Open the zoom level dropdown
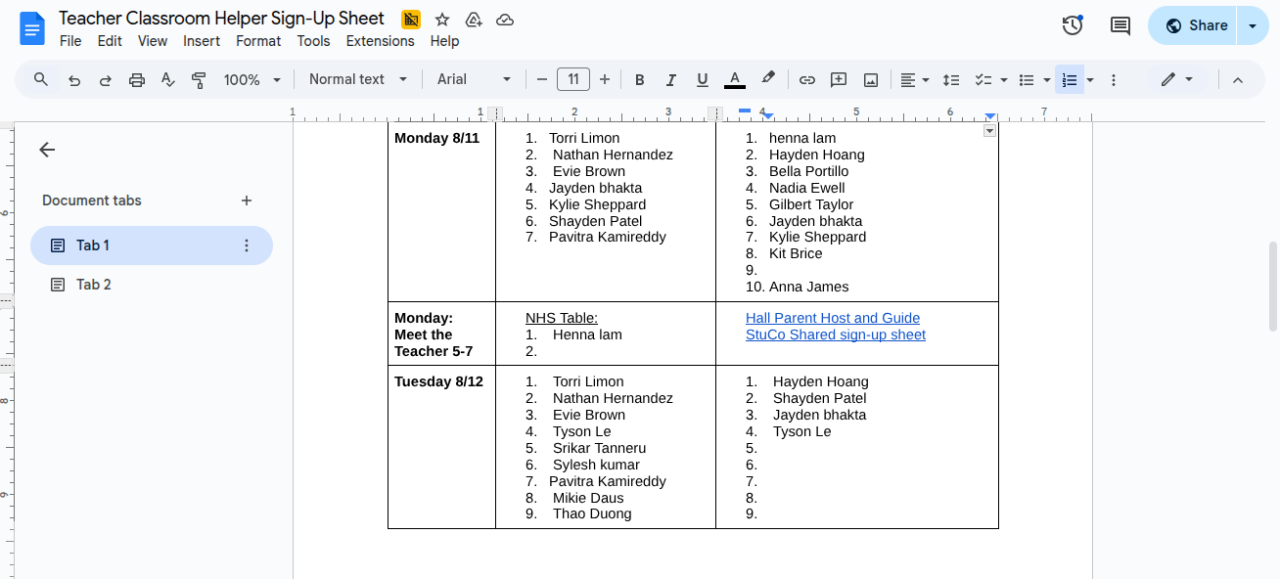1280x579 pixels. [x=252, y=79]
